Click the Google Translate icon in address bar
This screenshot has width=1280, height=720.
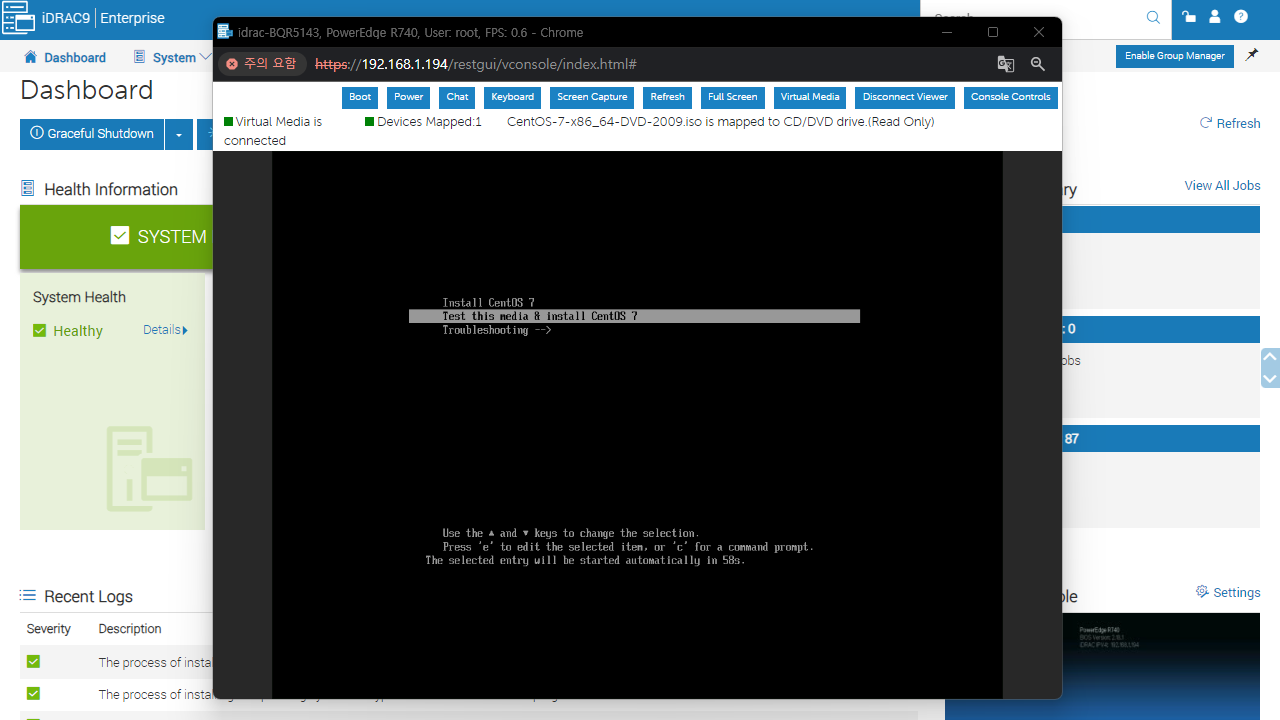pyautogui.click(x=1006, y=64)
